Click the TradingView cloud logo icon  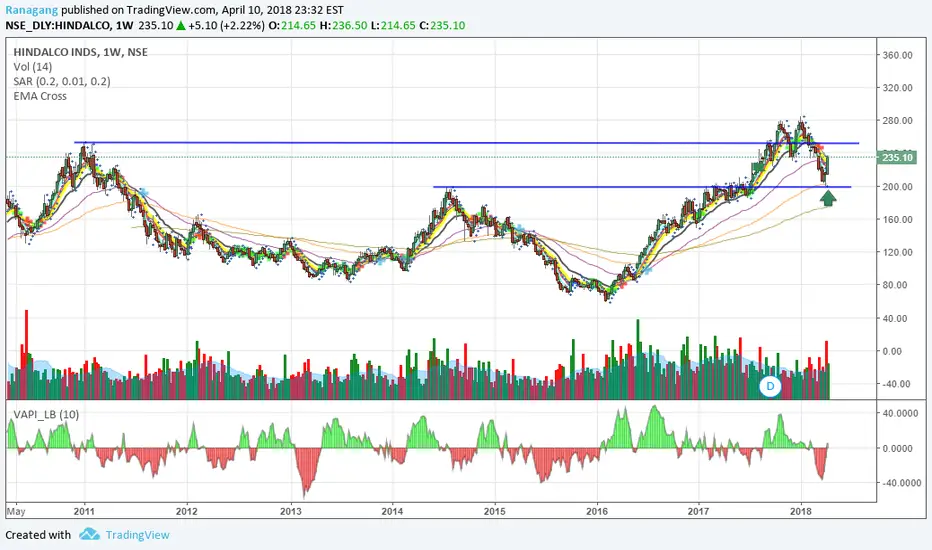click(89, 534)
